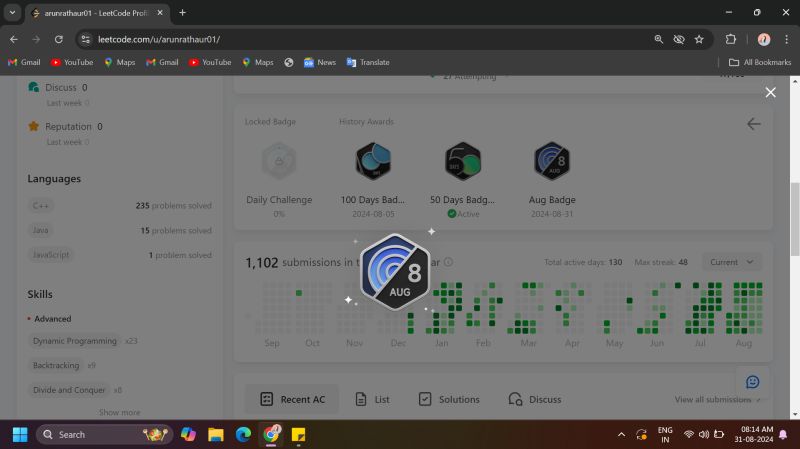800x449 pixels.
Task: Close the LeetCode profile tab
Action: (x=160, y=13)
